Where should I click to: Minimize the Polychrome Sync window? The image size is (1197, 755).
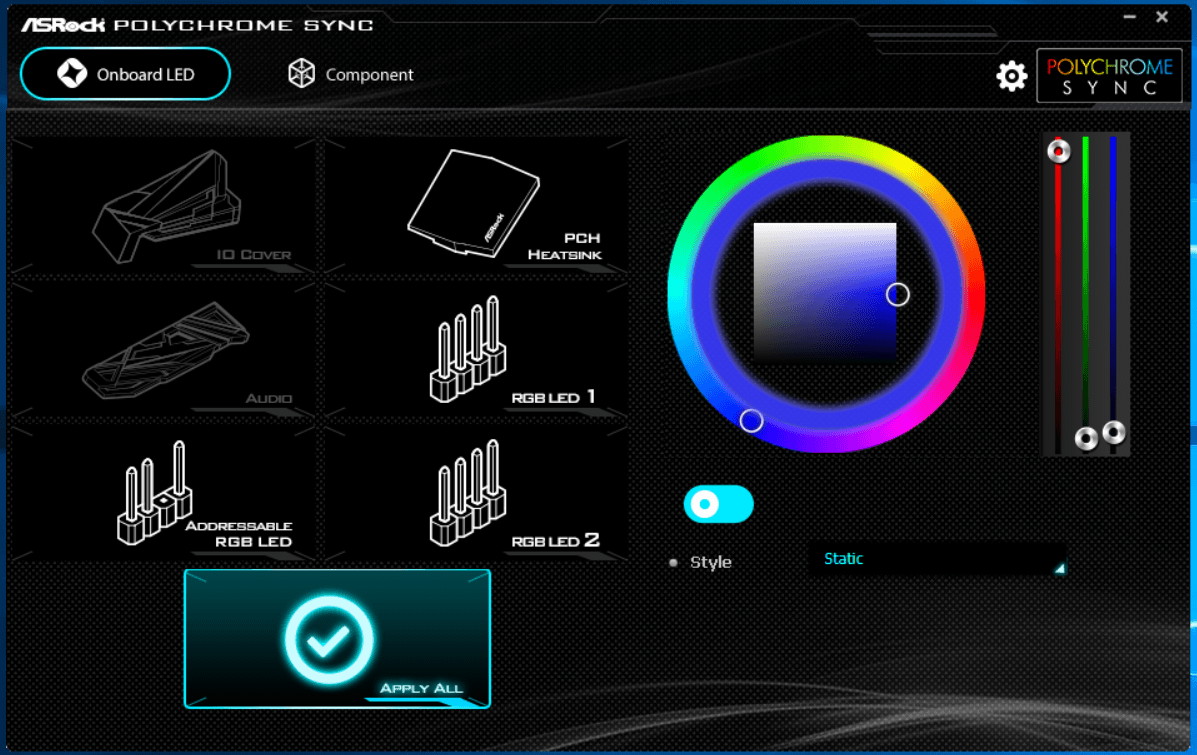point(1130,17)
